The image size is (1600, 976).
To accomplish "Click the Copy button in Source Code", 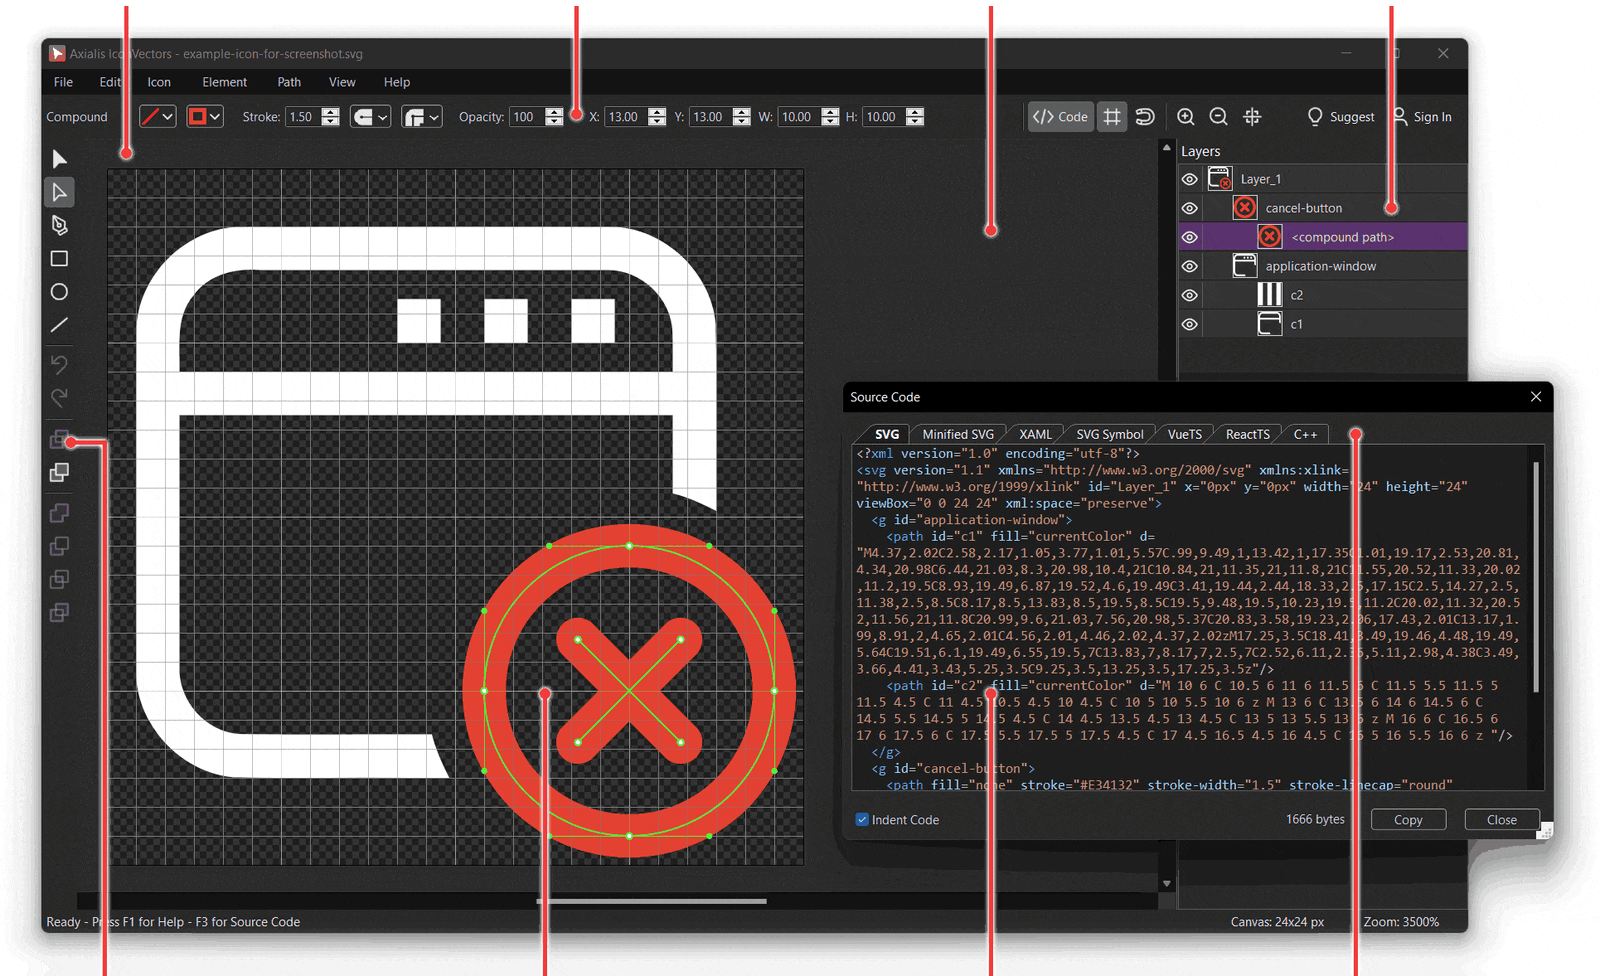I will (1408, 820).
